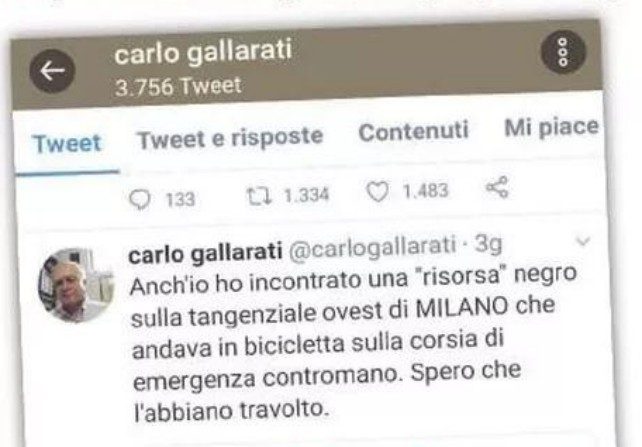Open the tweet via 3g timestamp

[x=488, y=244]
